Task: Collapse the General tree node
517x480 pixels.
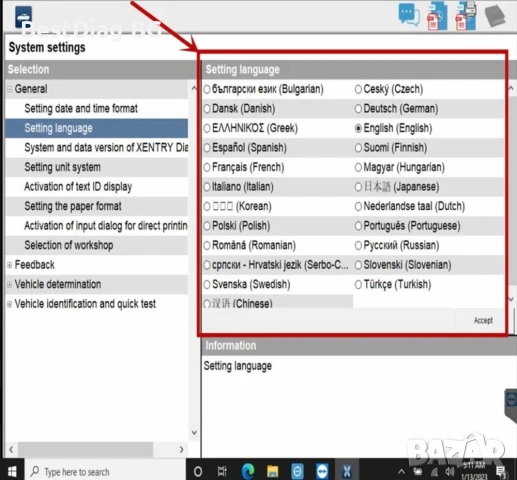Action: point(10,89)
